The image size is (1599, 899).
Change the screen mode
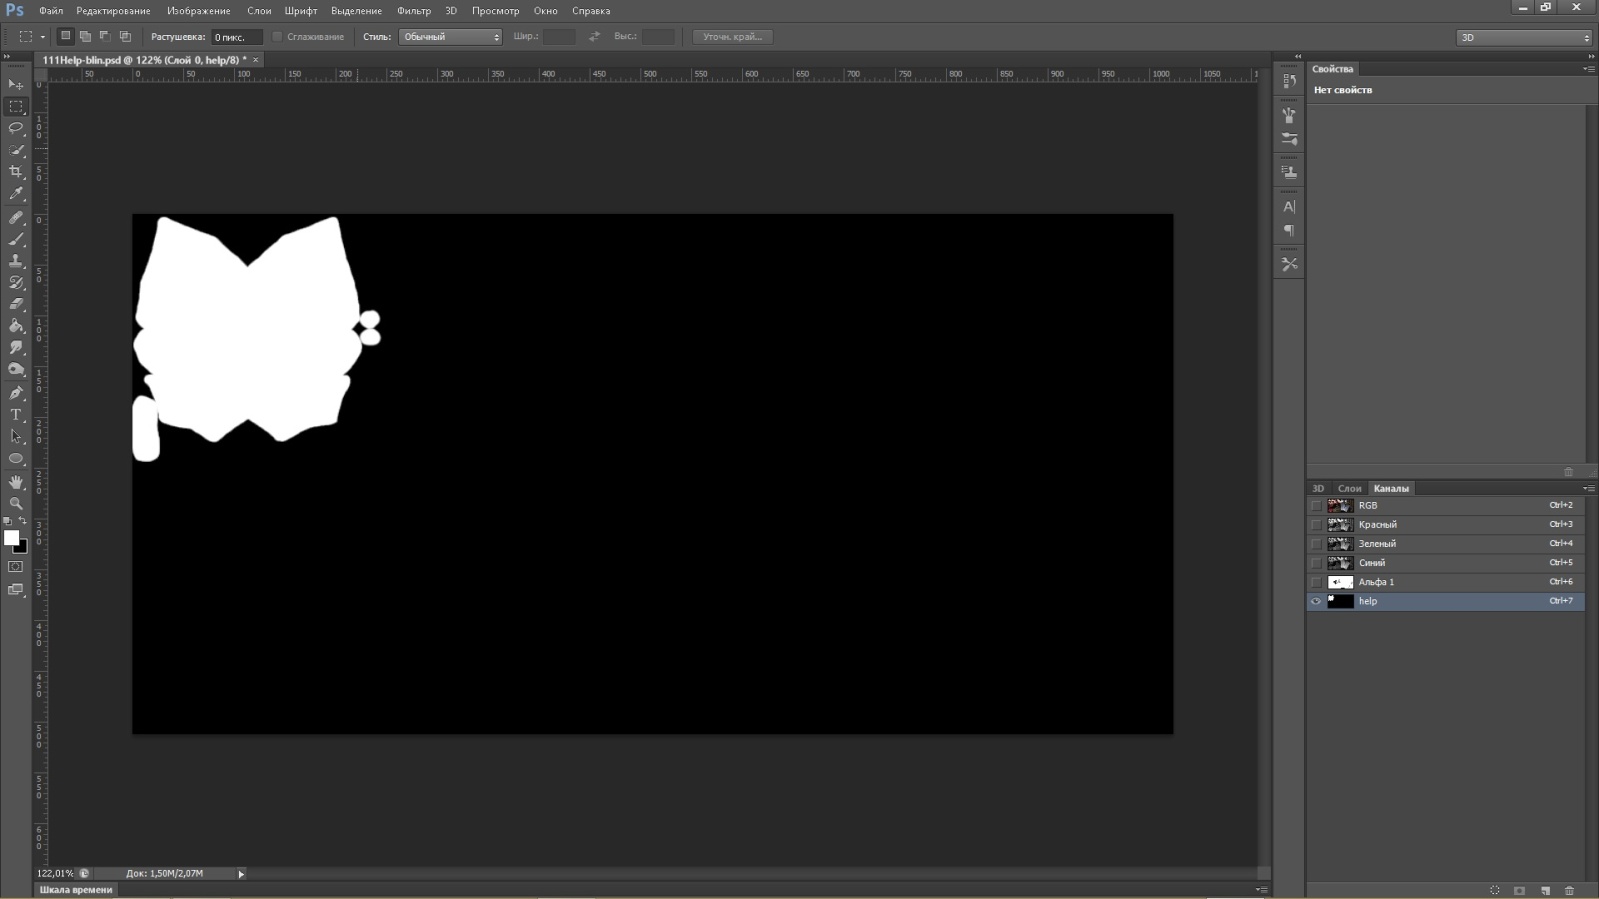[x=16, y=590]
